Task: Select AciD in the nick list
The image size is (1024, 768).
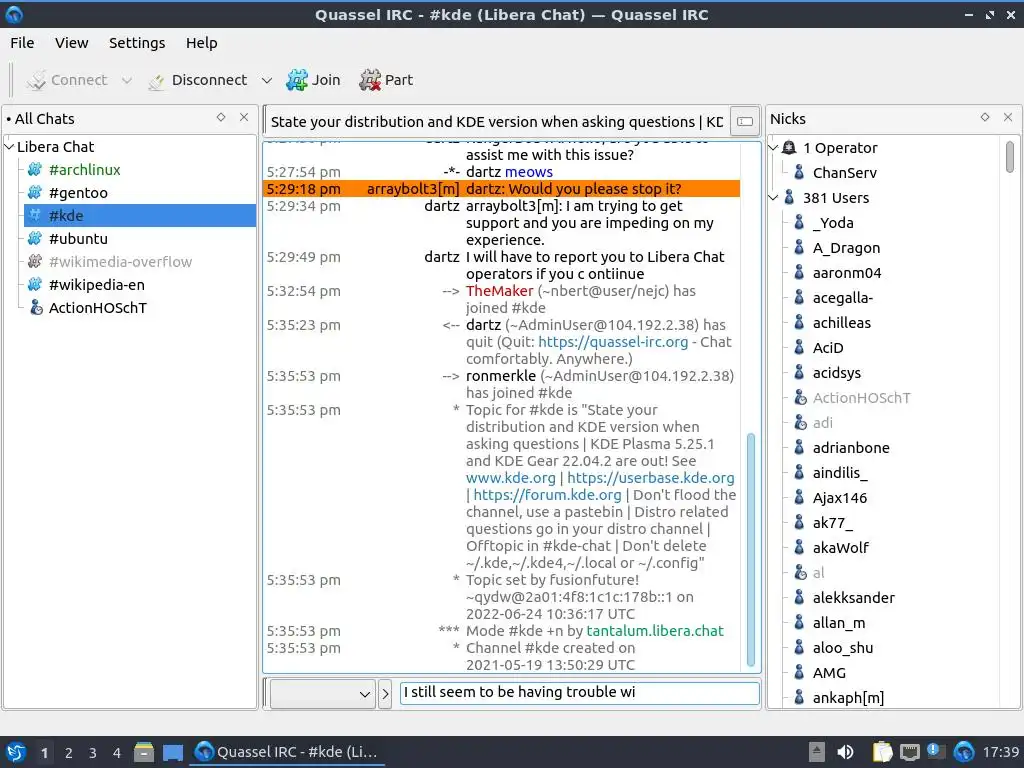Action: pos(827,348)
